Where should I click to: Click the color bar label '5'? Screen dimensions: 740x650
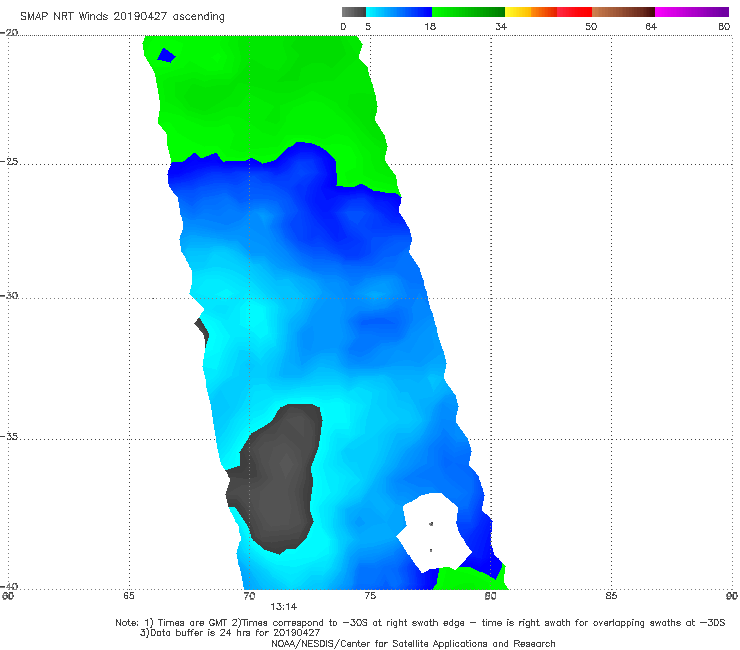pos(368,27)
